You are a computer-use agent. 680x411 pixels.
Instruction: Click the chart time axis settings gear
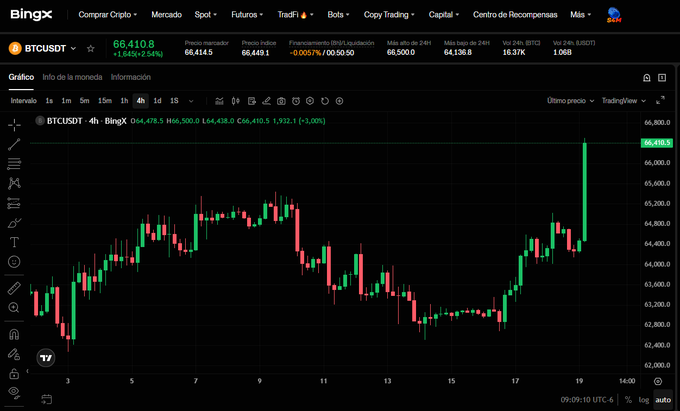point(658,382)
